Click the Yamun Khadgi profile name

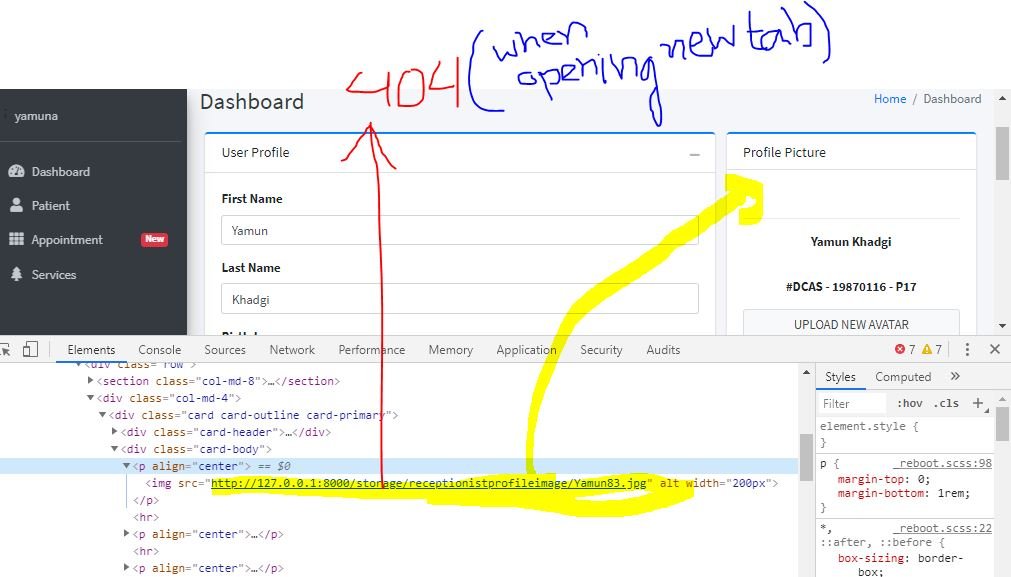click(x=850, y=242)
